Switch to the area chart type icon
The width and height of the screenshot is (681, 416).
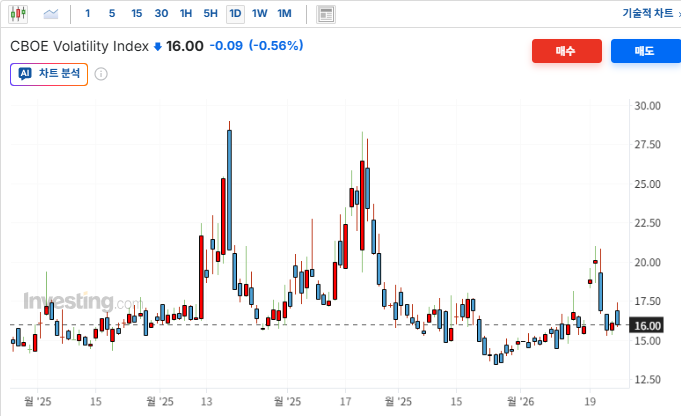pyautogui.click(x=51, y=14)
